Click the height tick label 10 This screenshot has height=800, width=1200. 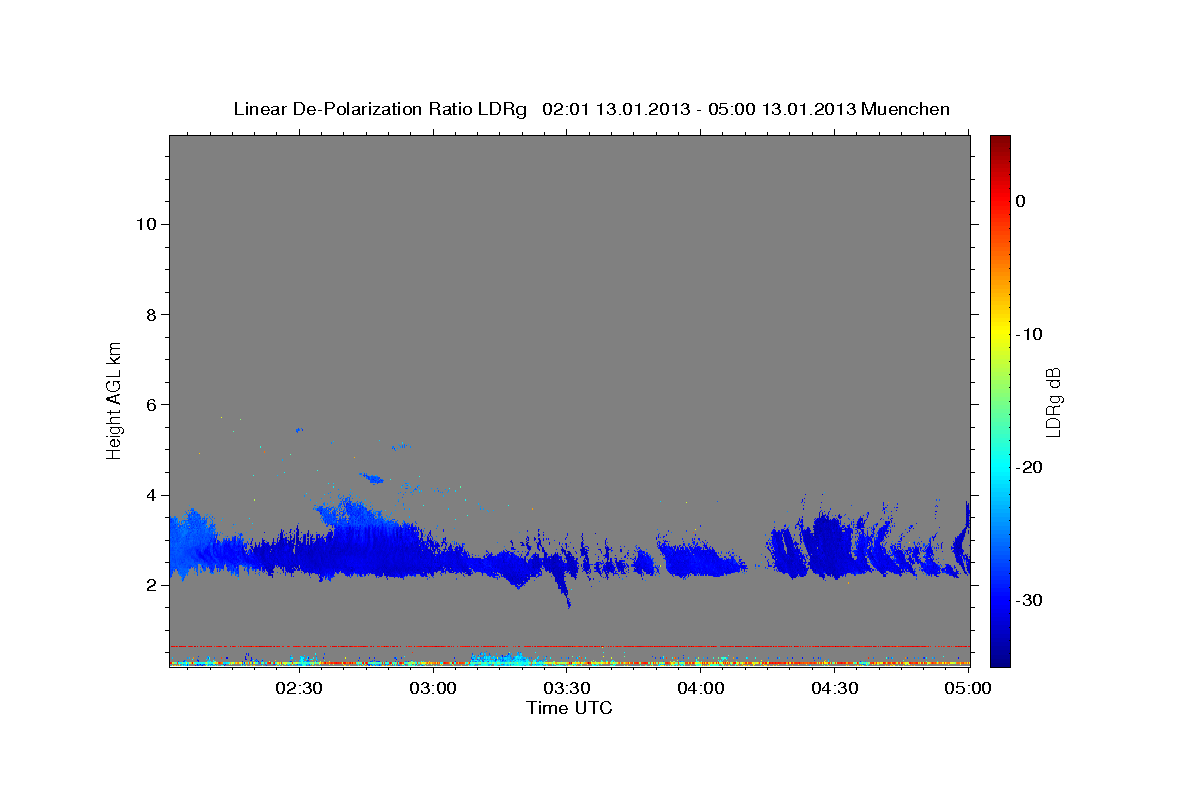pyautogui.click(x=146, y=224)
